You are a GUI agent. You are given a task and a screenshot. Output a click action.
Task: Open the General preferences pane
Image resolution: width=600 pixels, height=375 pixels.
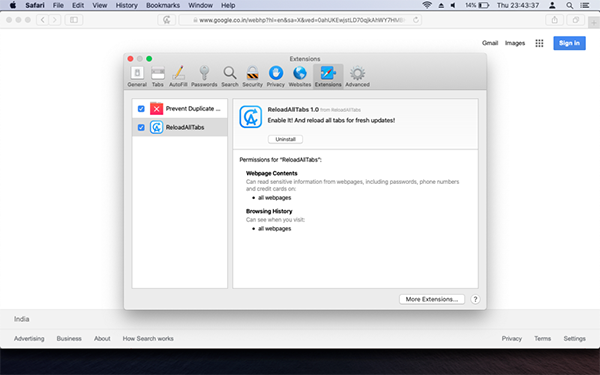tap(137, 77)
